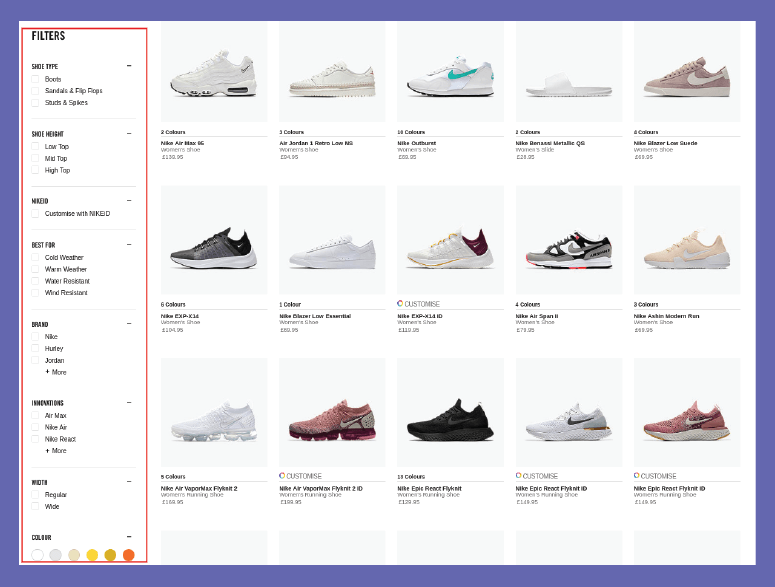The height and width of the screenshot is (587, 775).
Task: Collapse the Innovations filter section
Action: tap(129, 403)
